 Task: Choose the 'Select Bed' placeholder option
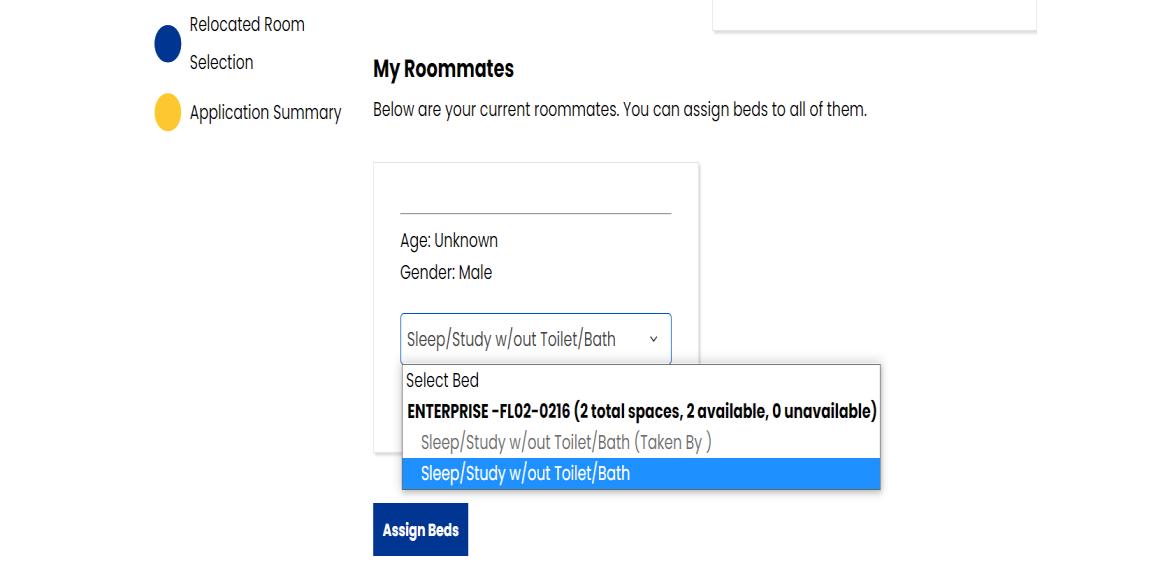click(442, 381)
